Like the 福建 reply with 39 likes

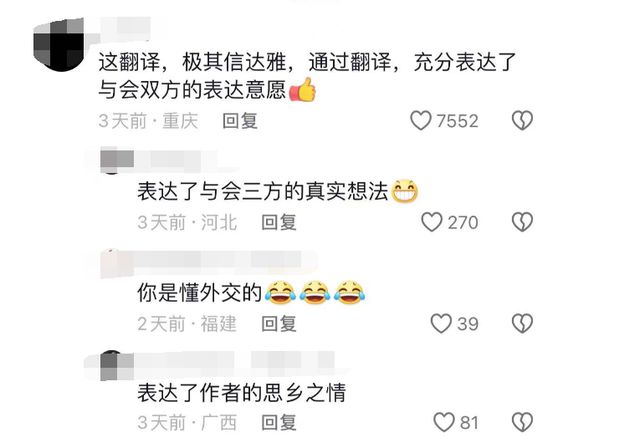click(x=441, y=324)
